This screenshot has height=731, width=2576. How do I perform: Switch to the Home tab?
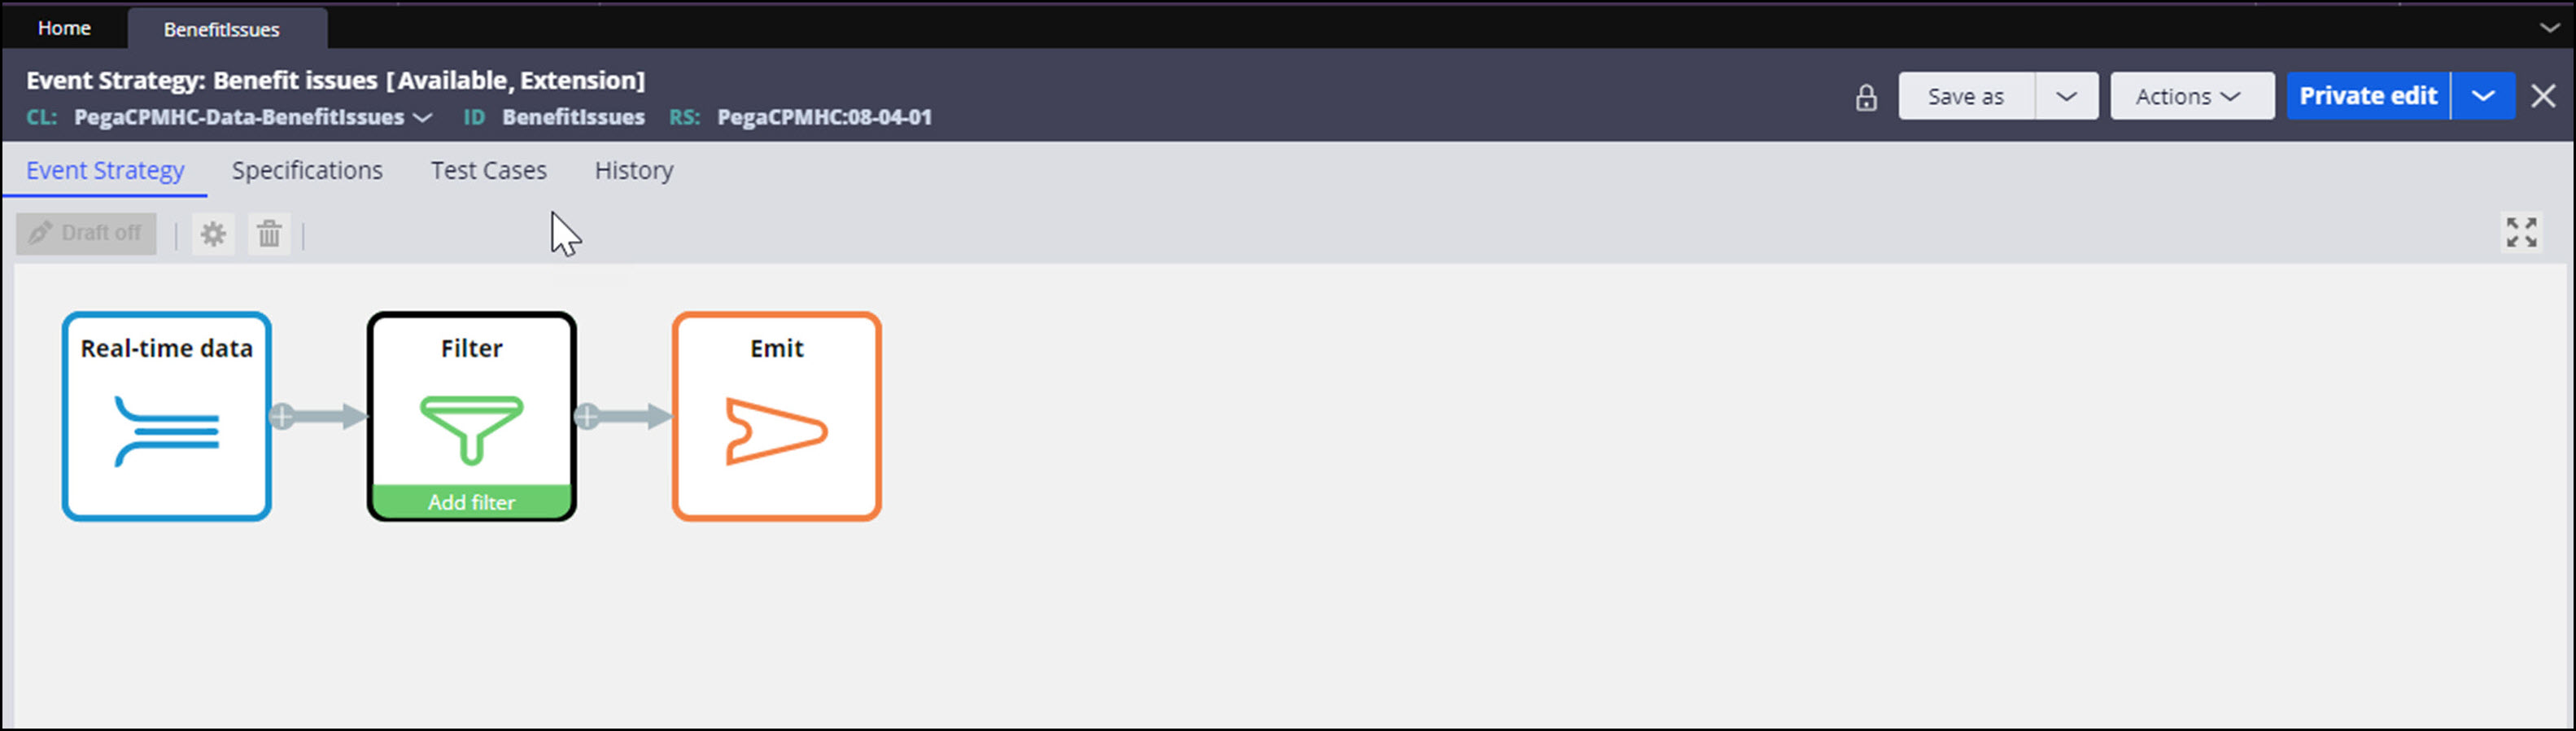click(64, 28)
